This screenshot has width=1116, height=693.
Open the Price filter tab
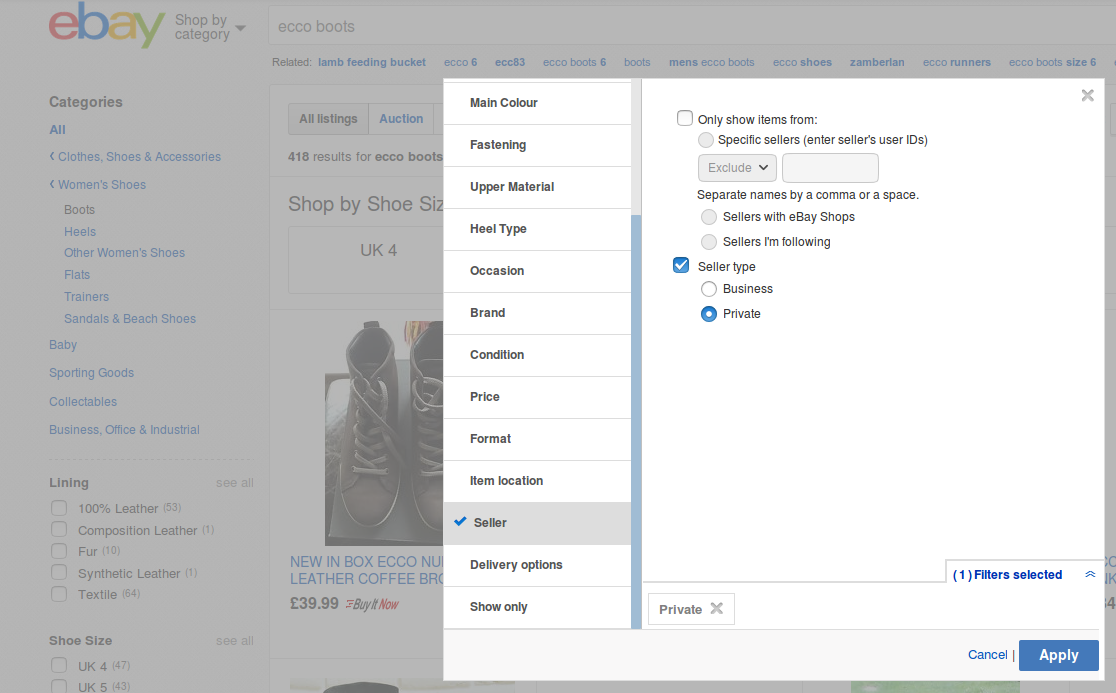point(537,397)
